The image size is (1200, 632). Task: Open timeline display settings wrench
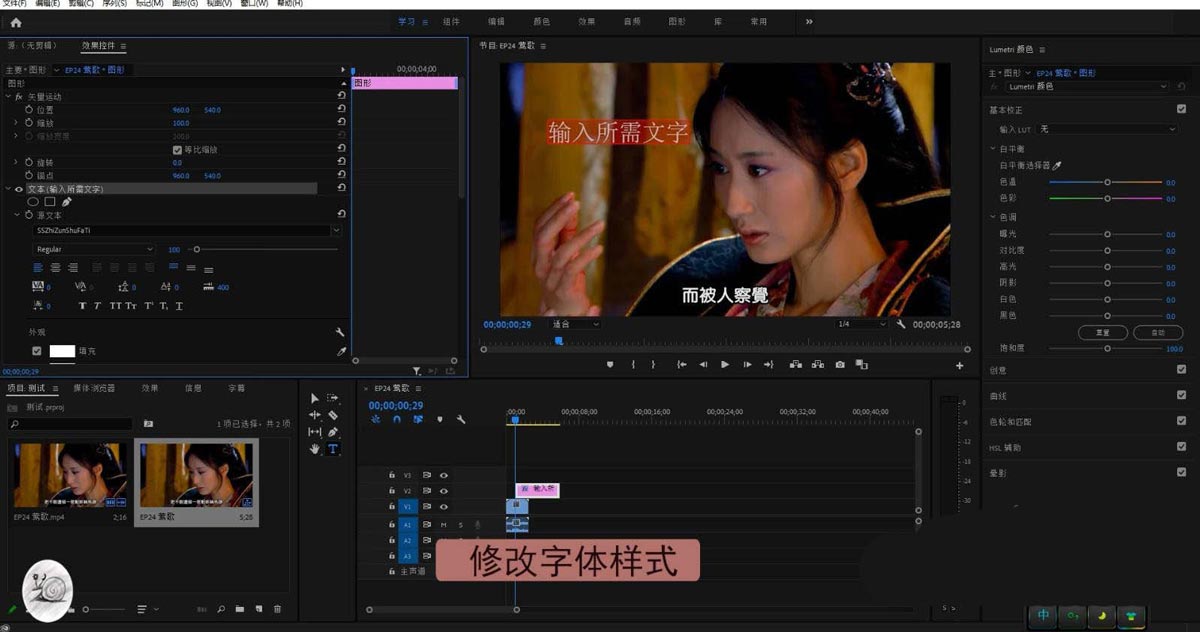(461, 420)
